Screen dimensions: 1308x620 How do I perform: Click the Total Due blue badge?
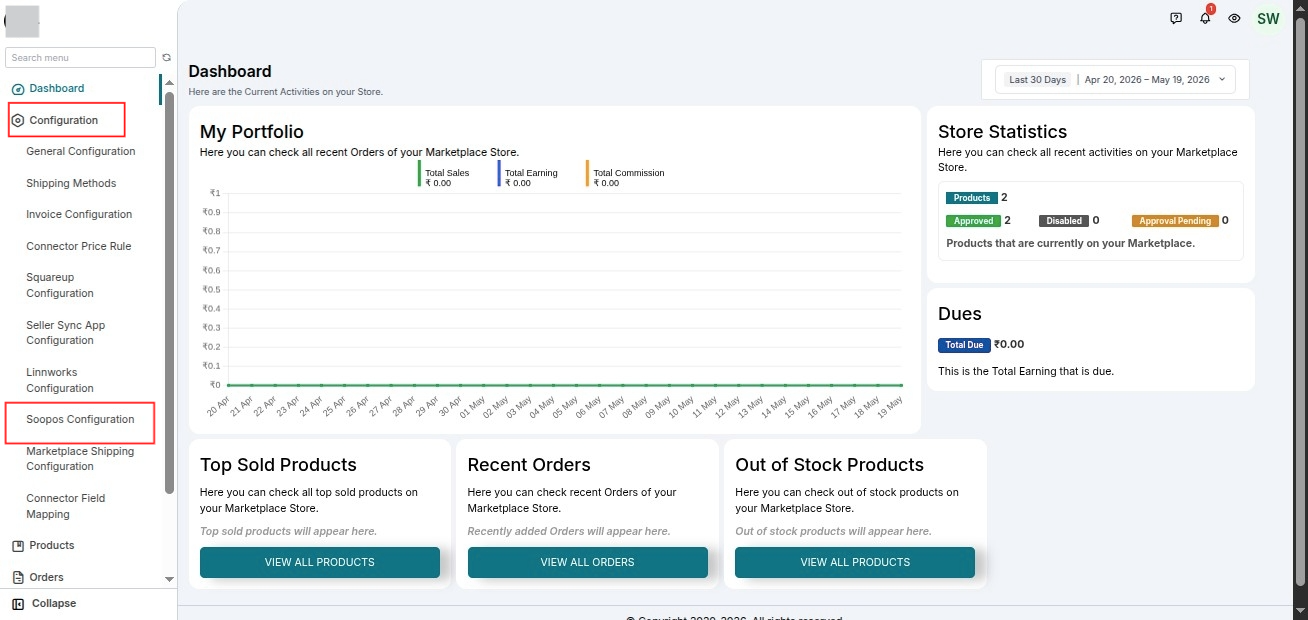964,345
